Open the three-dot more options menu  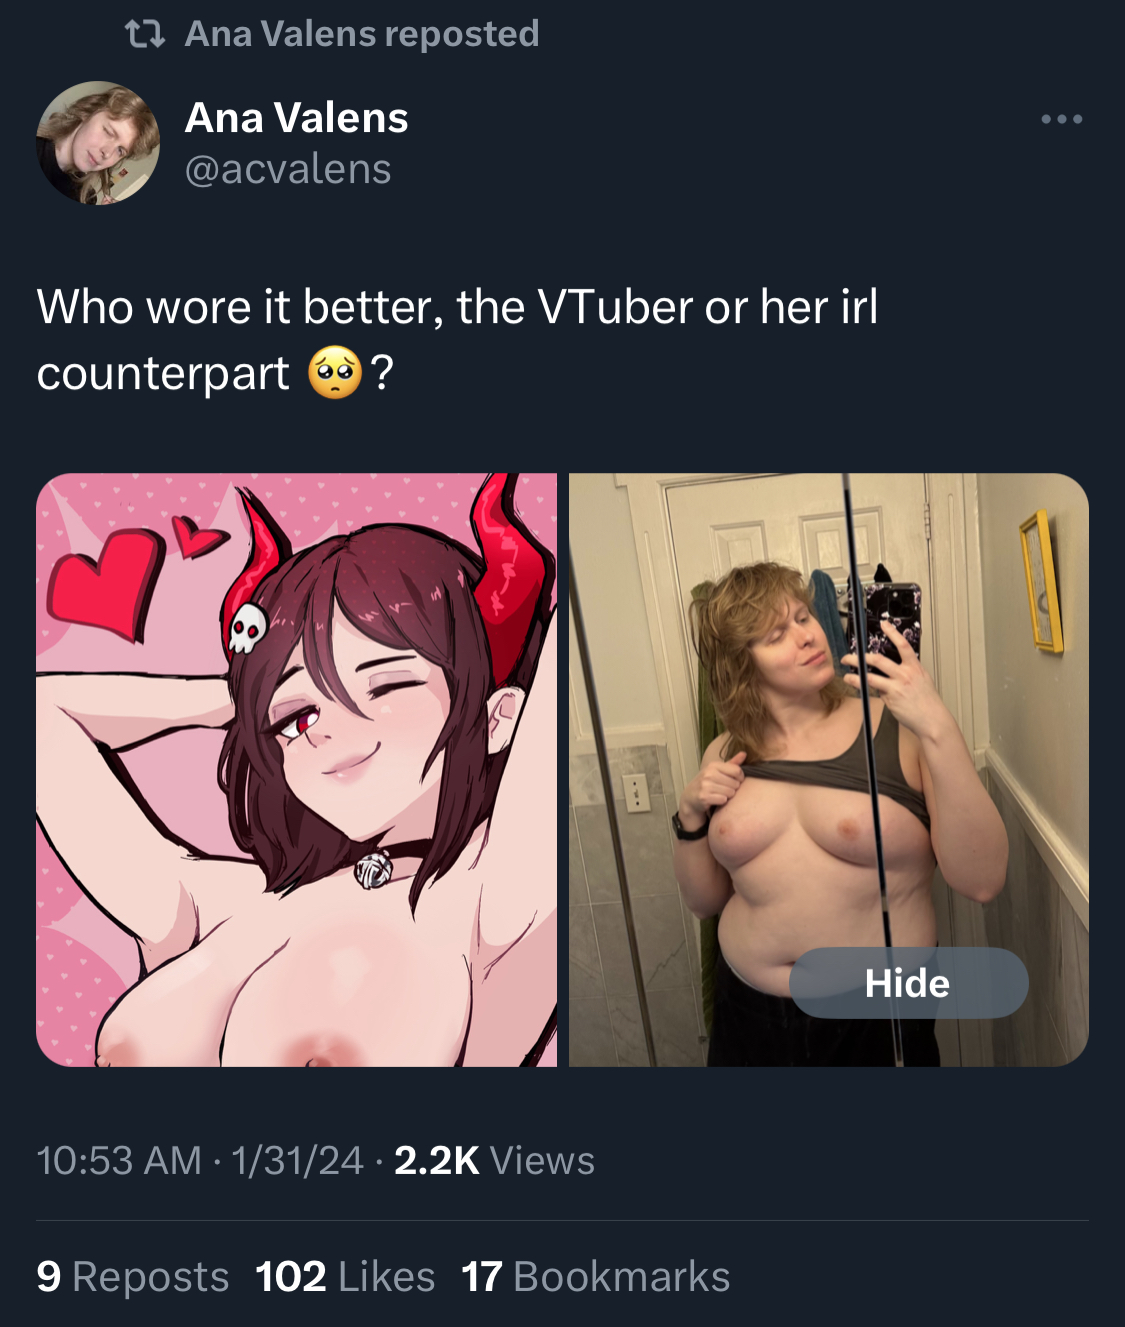[x=1061, y=119]
